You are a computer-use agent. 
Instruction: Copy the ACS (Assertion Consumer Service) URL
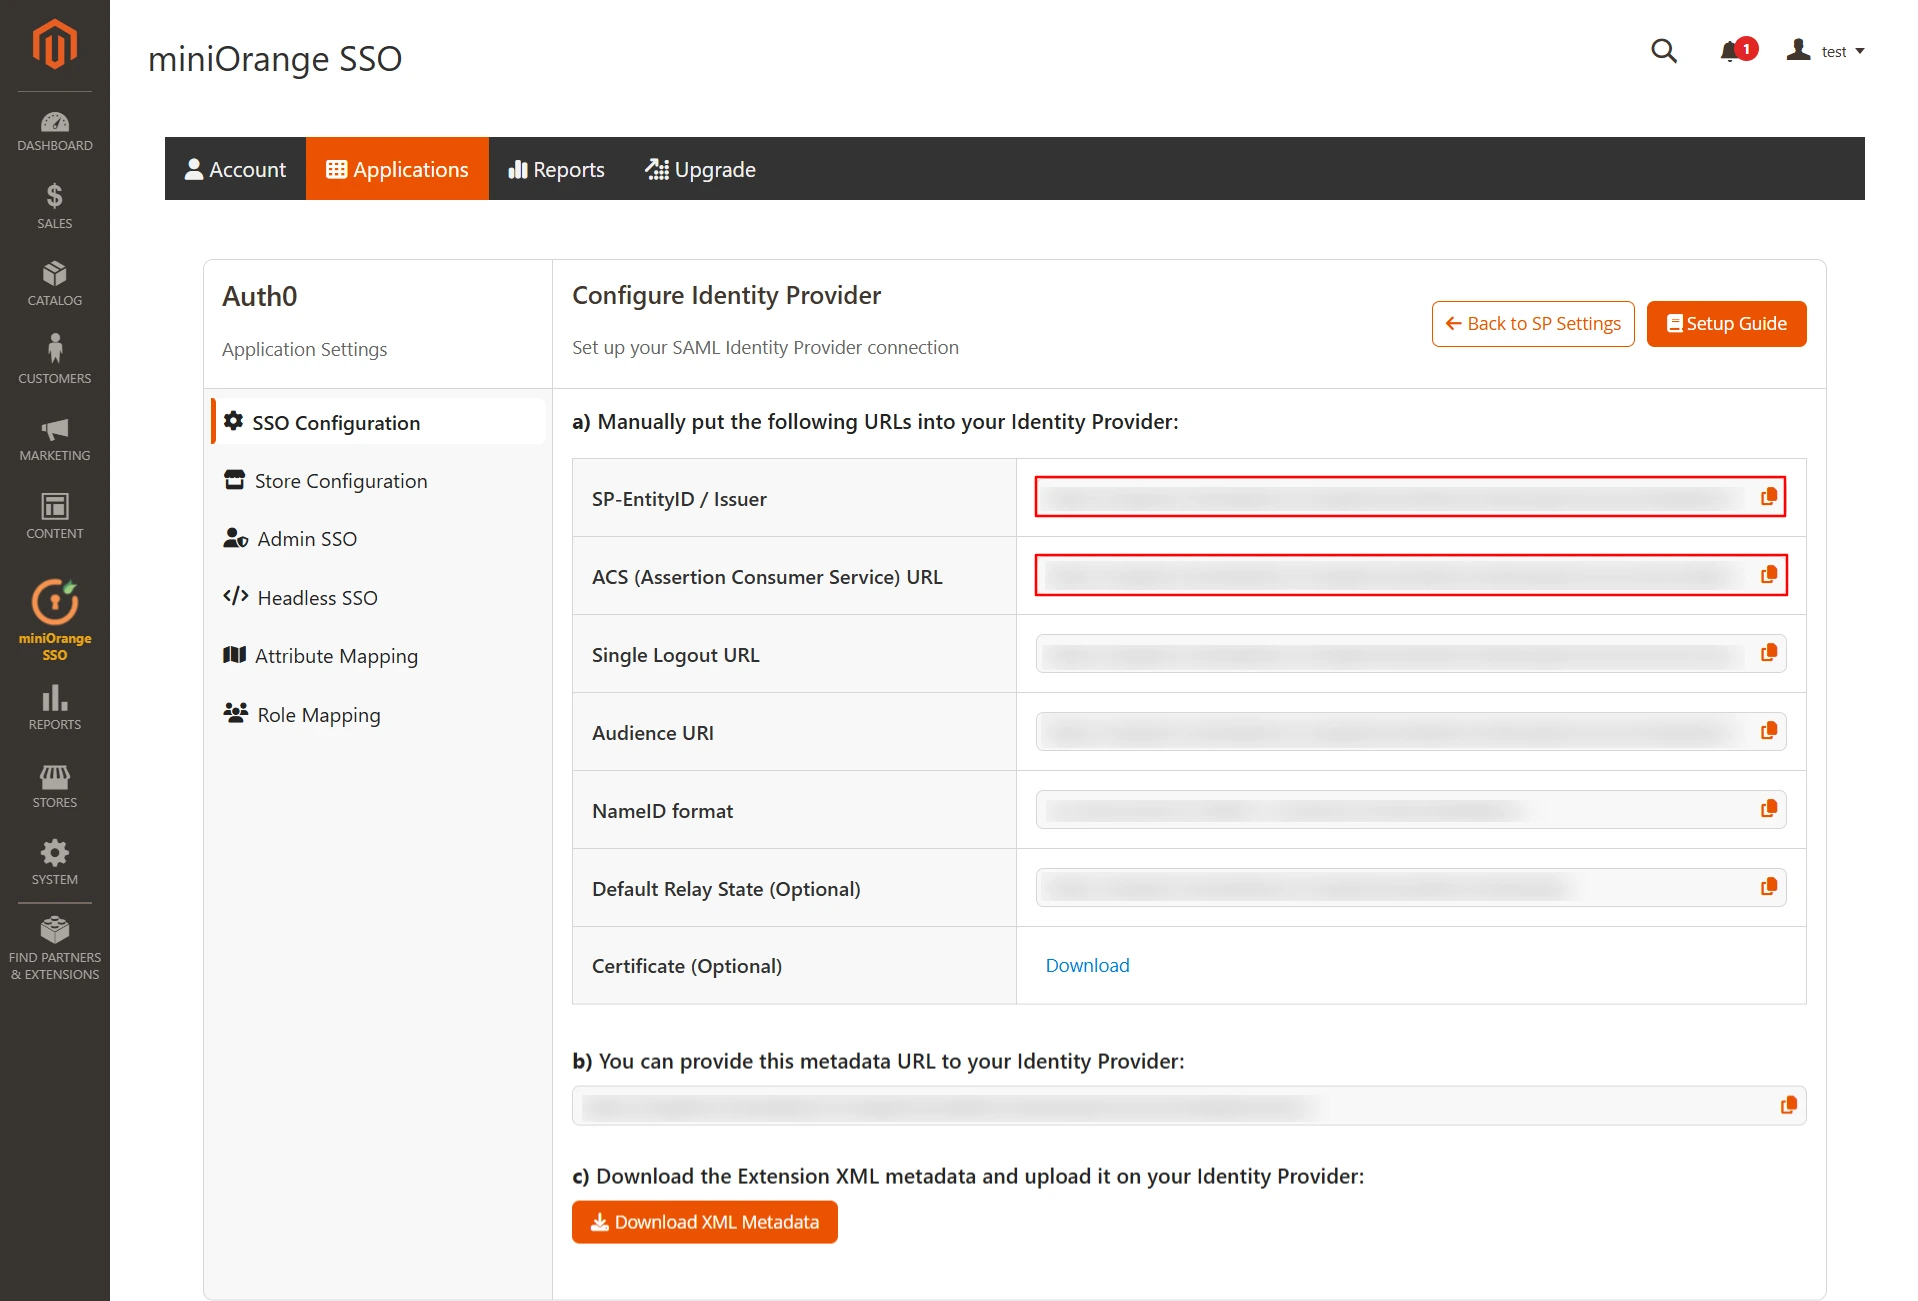[1769, 574]
